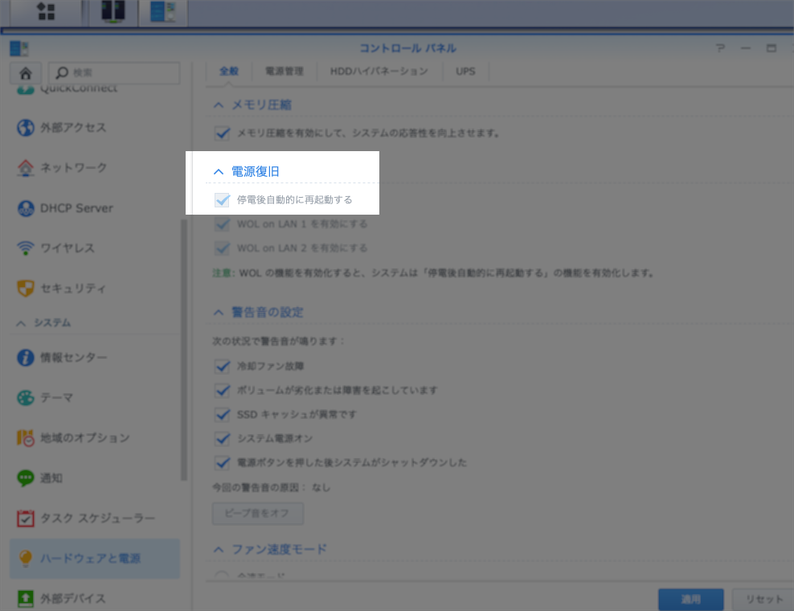
Task: Uncheck 冷却ファン故障 beep option
Action: tap(222, 367)
